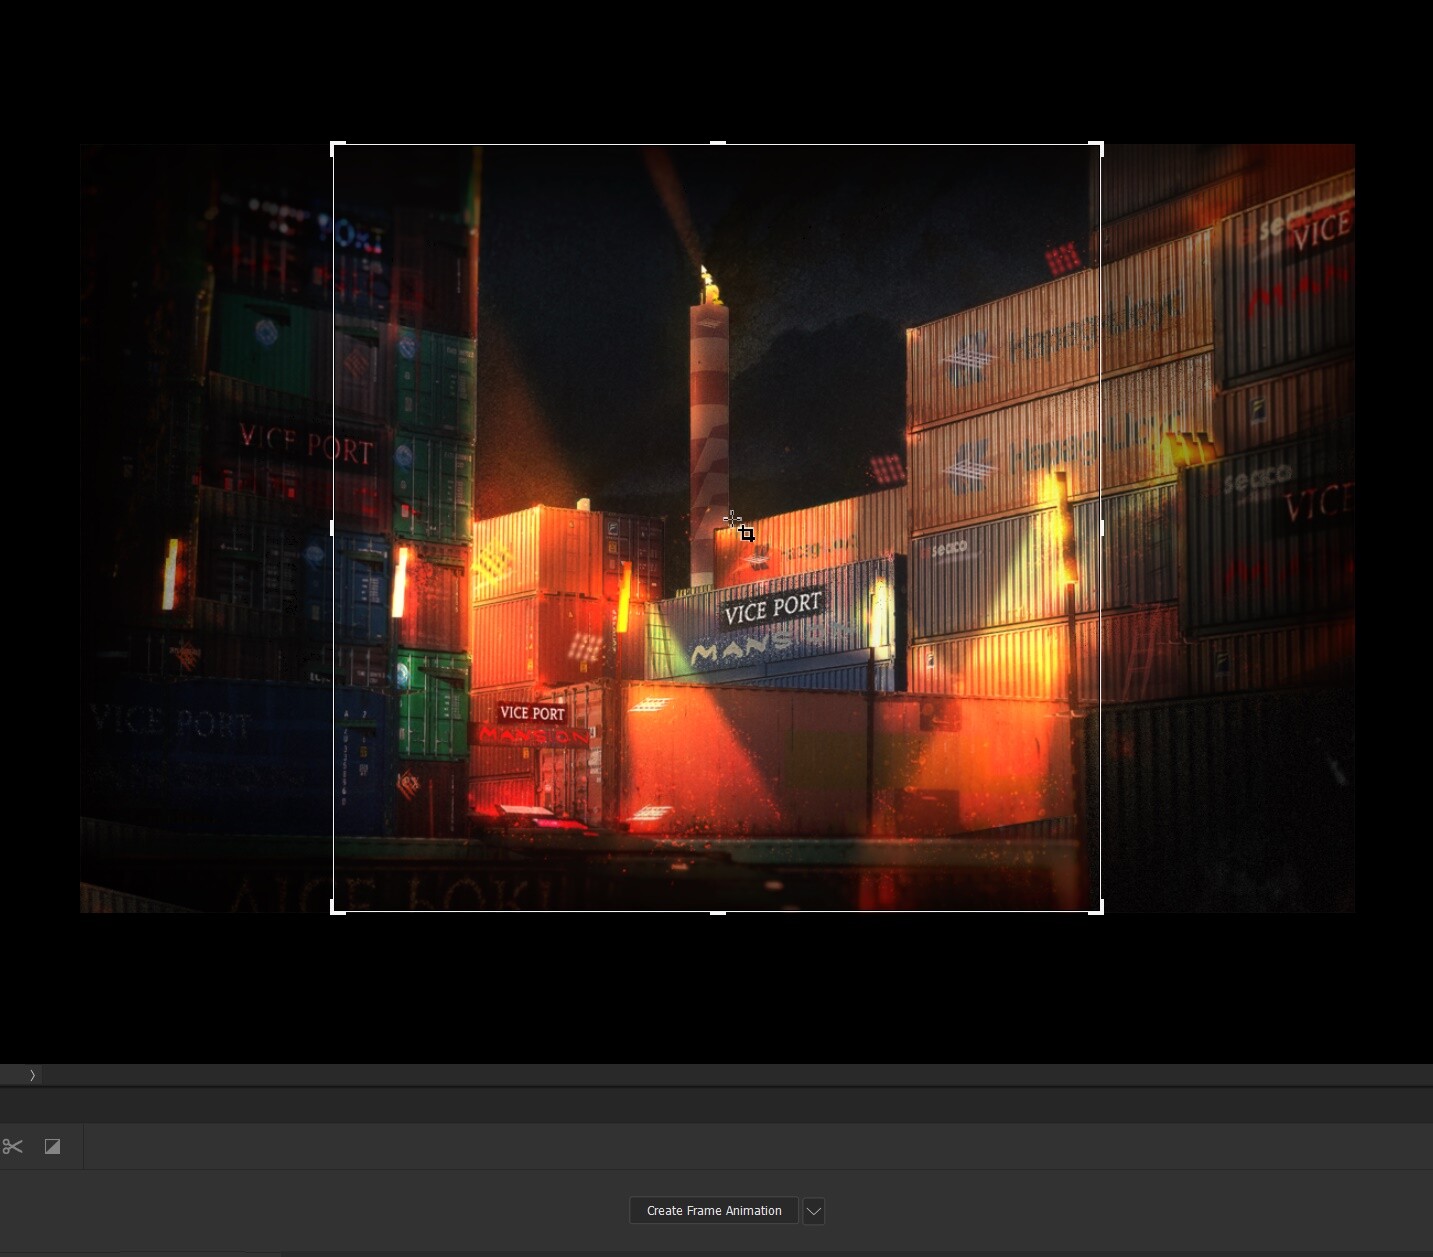
Task: Select the bottom-center crop edge handle
Action: pos(717,912)
